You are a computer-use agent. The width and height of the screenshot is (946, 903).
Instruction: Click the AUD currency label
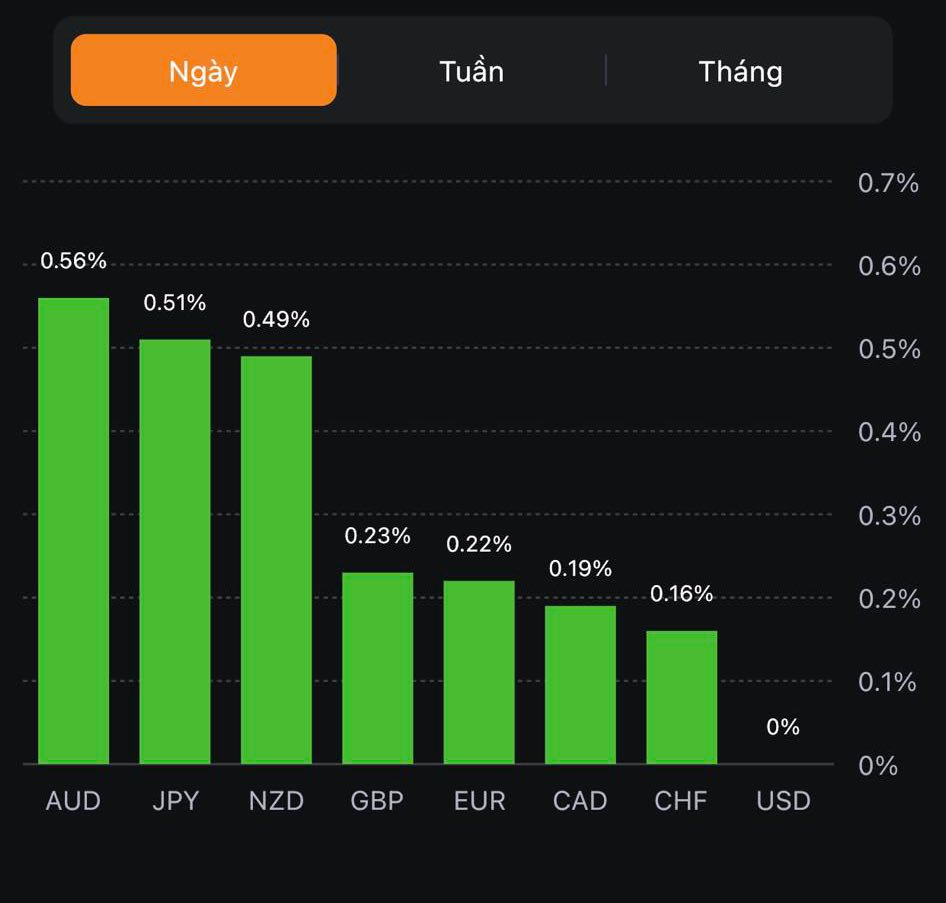73,801
